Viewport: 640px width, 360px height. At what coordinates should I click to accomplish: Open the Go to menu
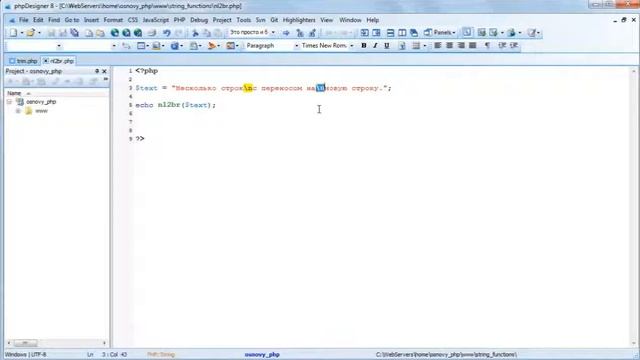coord(72,20)
